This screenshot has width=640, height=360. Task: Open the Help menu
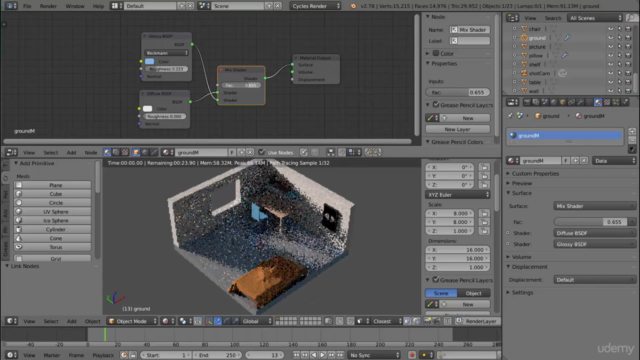pyautogui.click(x=98, y=6)
